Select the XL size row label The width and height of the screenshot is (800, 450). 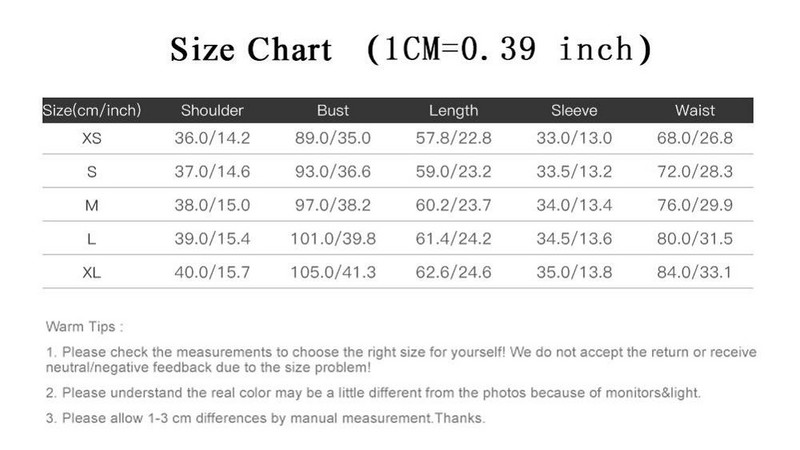coord(92,272)
